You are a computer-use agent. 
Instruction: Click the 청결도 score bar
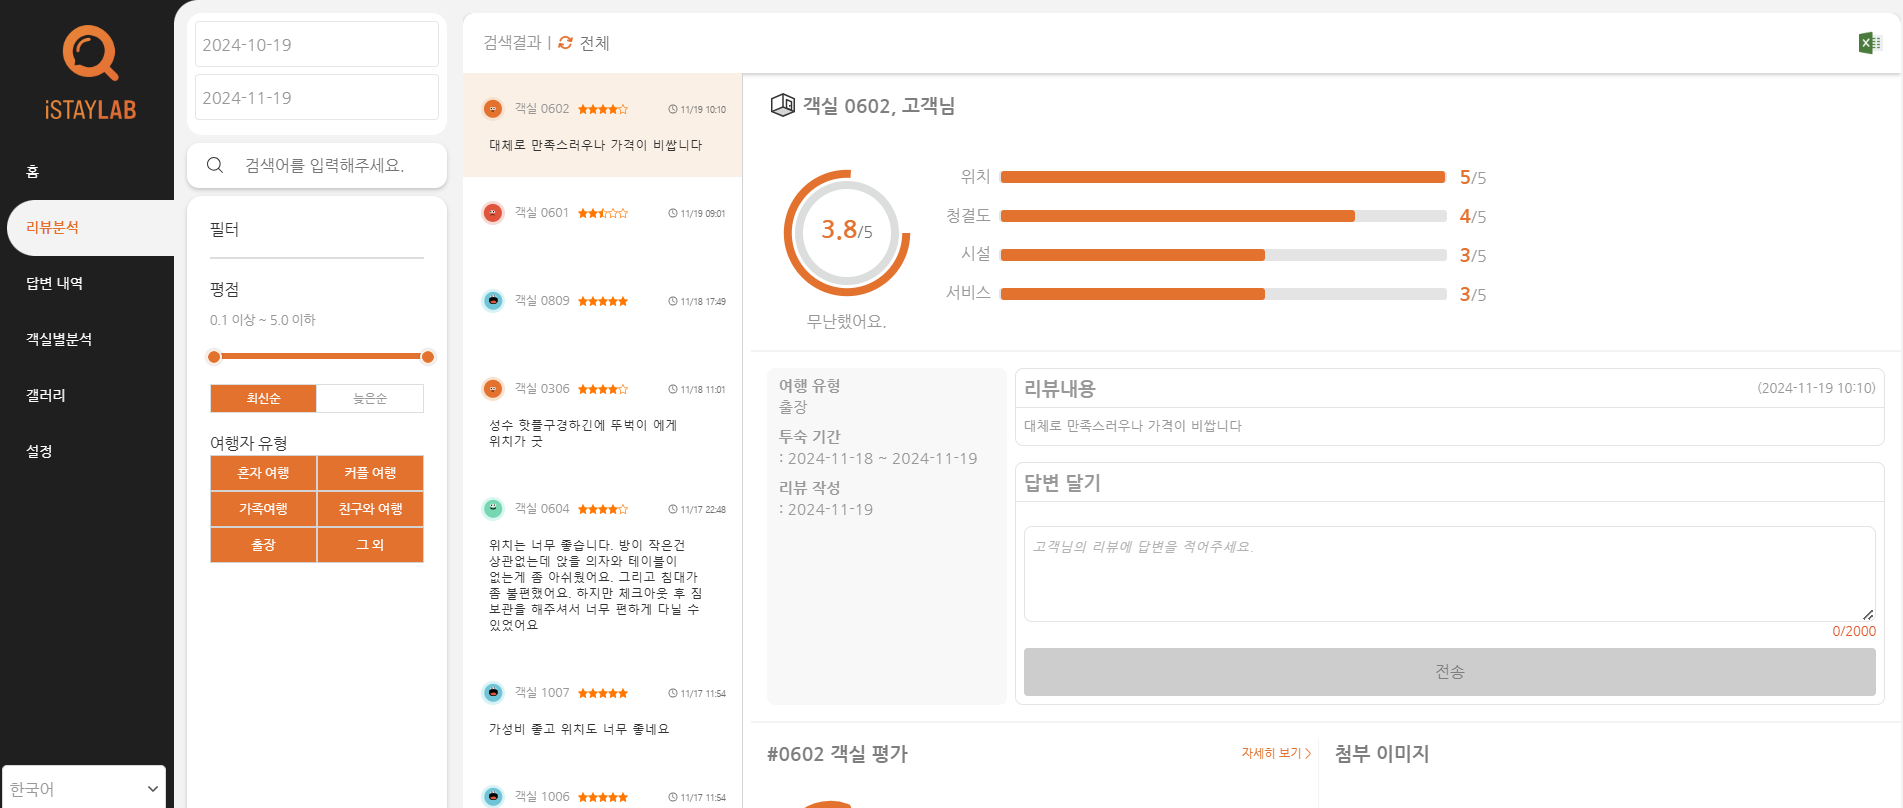(1223, 216)
